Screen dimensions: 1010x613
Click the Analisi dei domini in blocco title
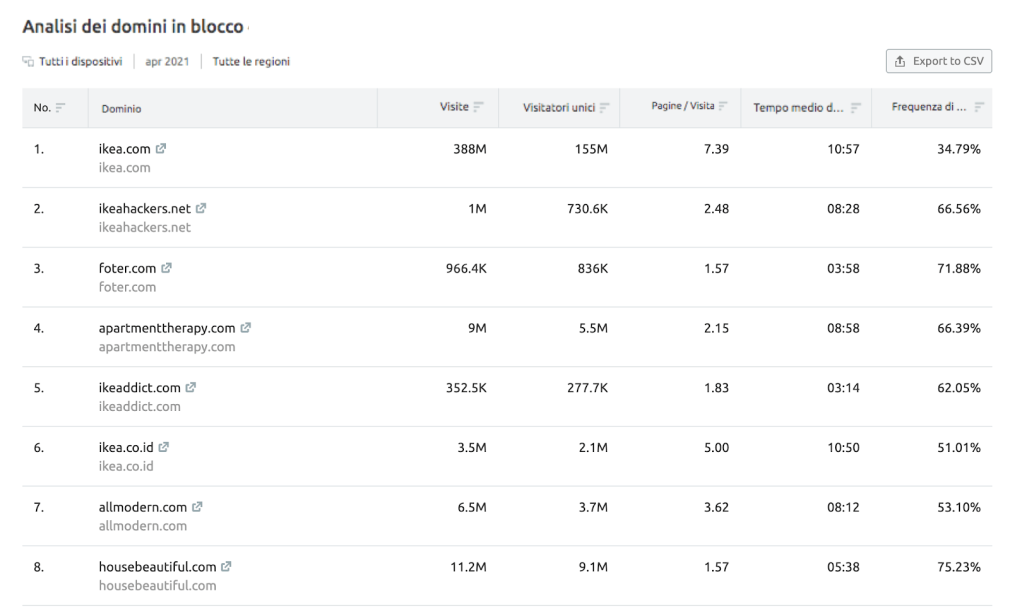(133, 26)
